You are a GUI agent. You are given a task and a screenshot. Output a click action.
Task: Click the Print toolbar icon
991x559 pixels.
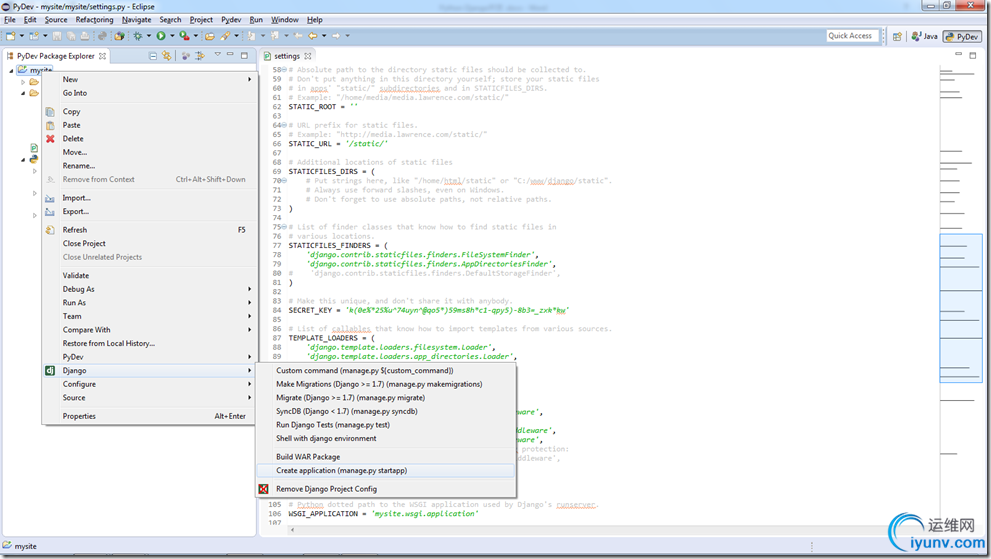[x=85, y=36]
